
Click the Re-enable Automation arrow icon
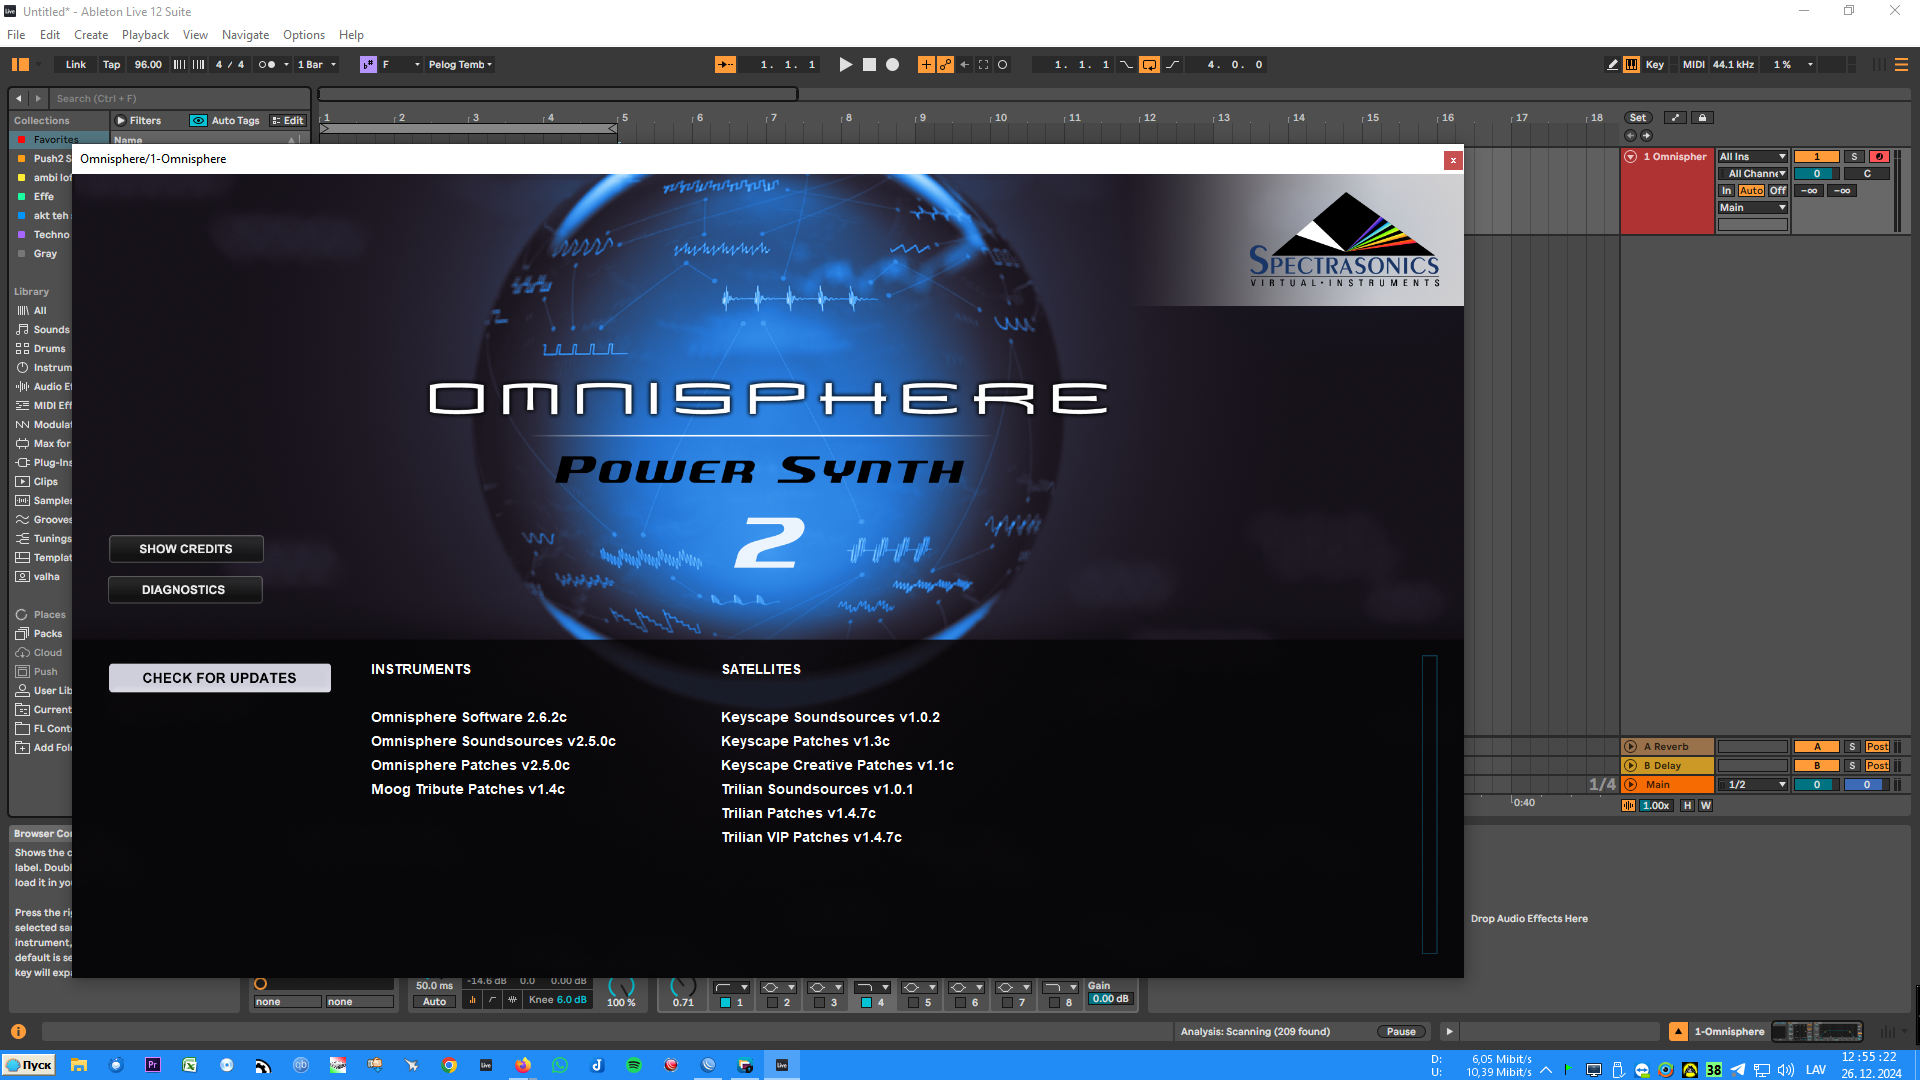964,65
